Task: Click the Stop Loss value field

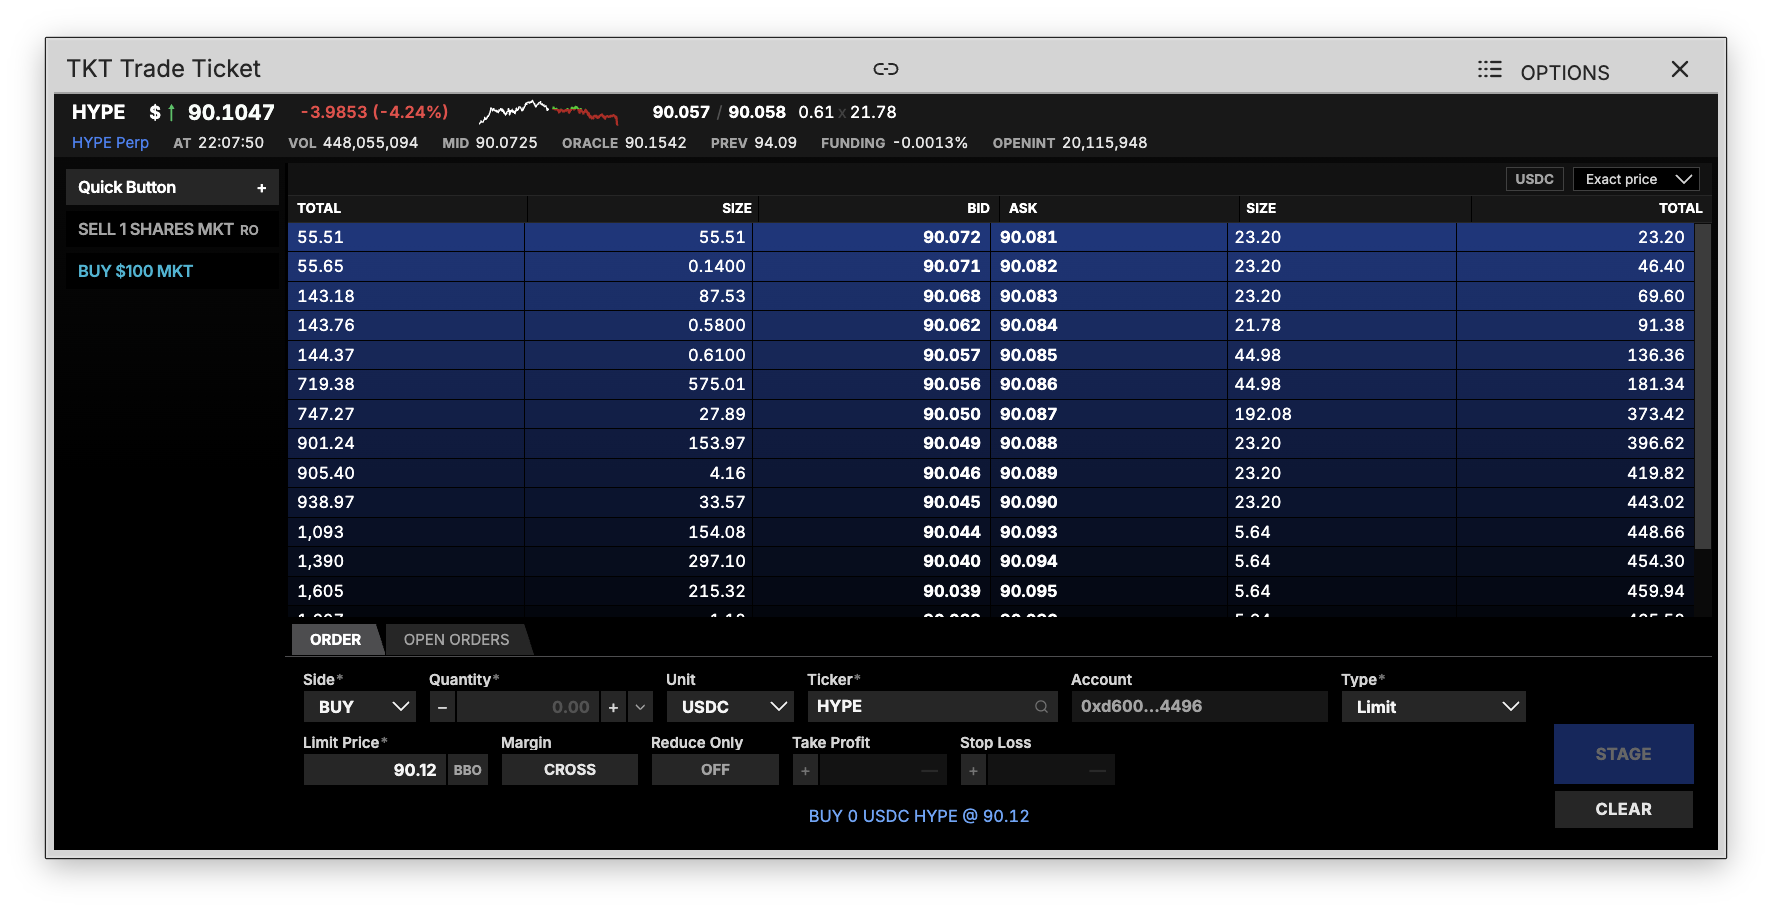Action: tap(1051, 770)
